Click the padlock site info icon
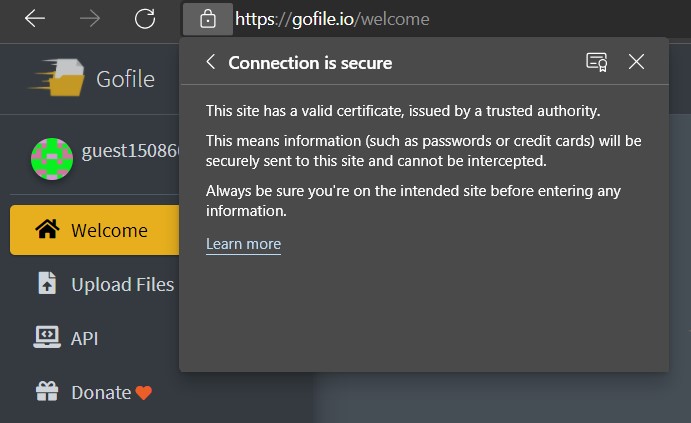691x423 pixels. click(208, 19)
